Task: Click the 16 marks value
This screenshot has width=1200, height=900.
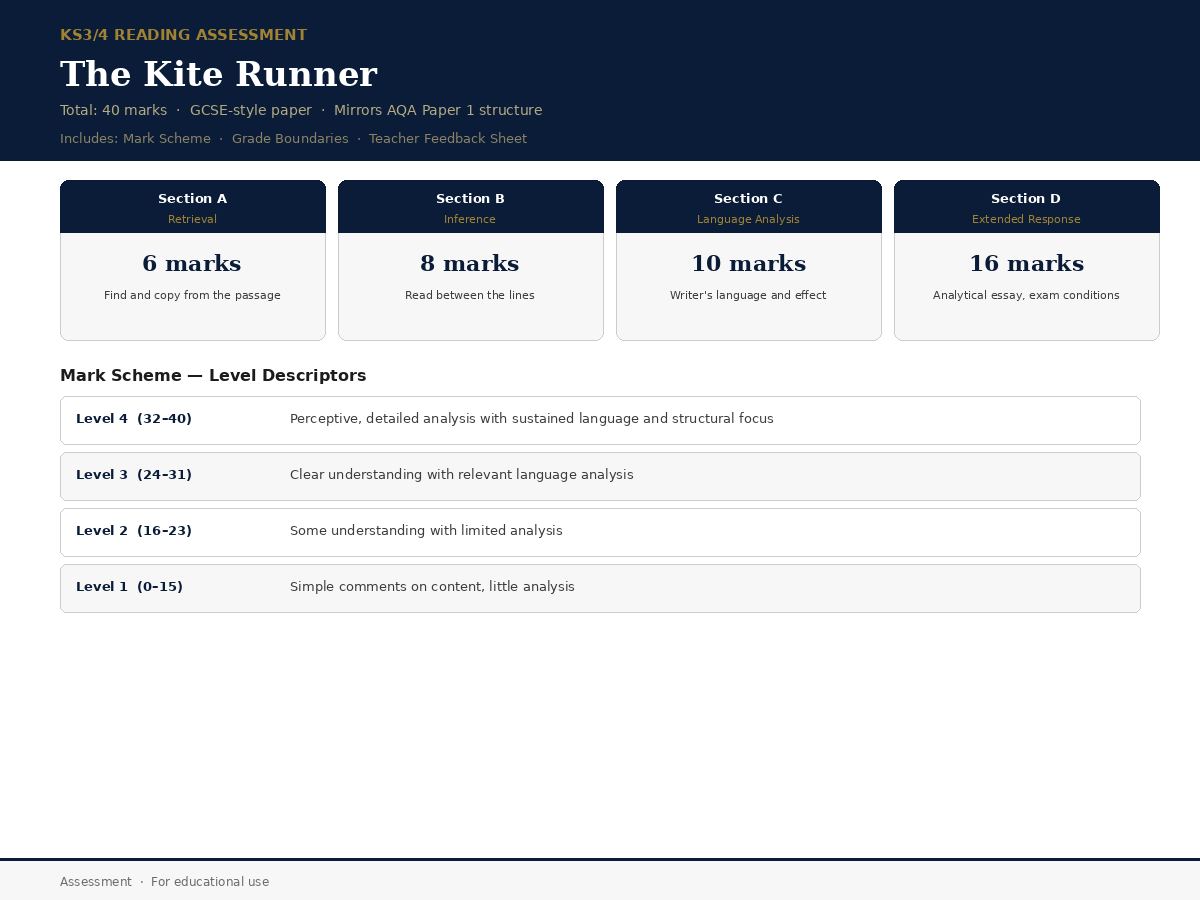Action: coord(1026,264)
